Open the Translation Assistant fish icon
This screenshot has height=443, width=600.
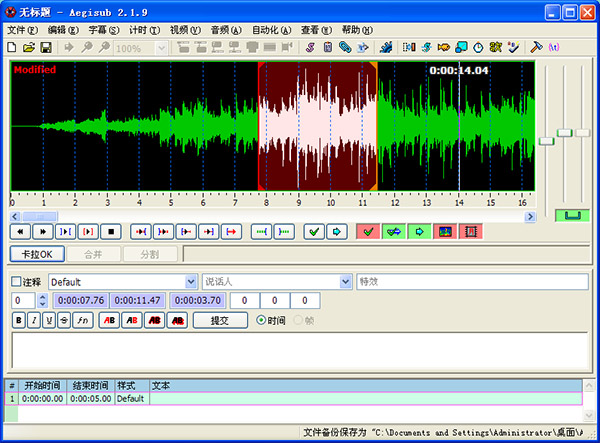[x=444, y=47]
